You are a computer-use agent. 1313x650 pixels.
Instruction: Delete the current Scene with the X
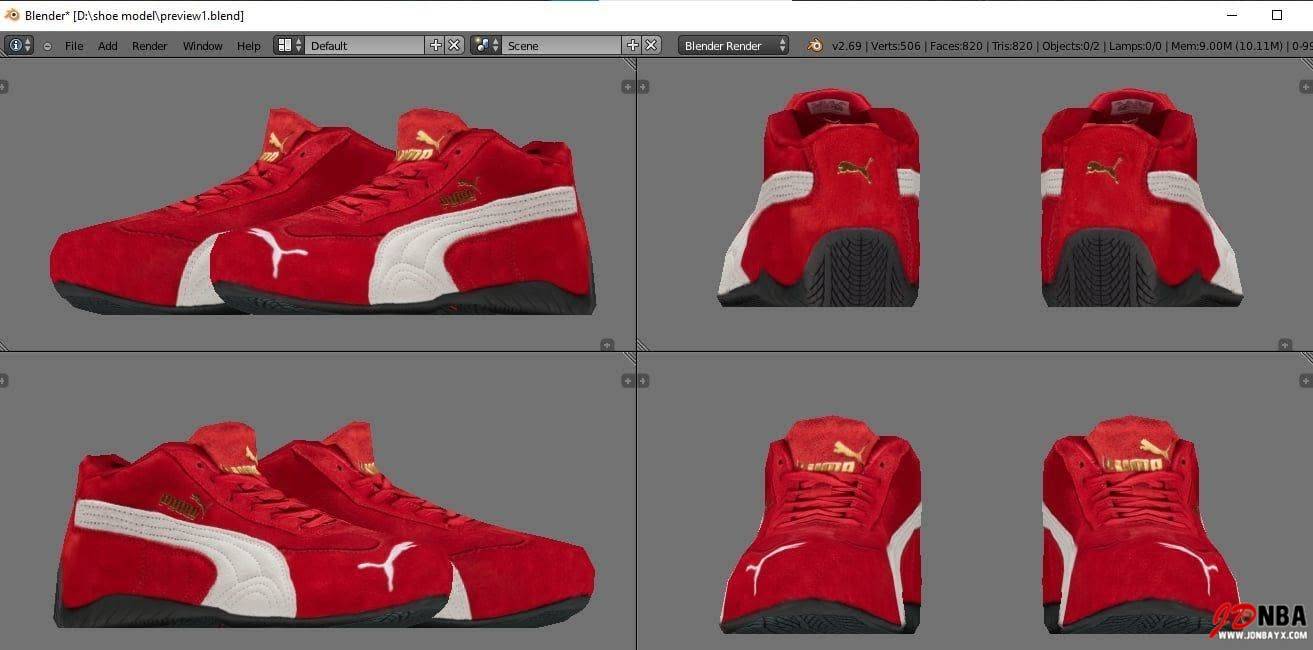click(651, 45)
